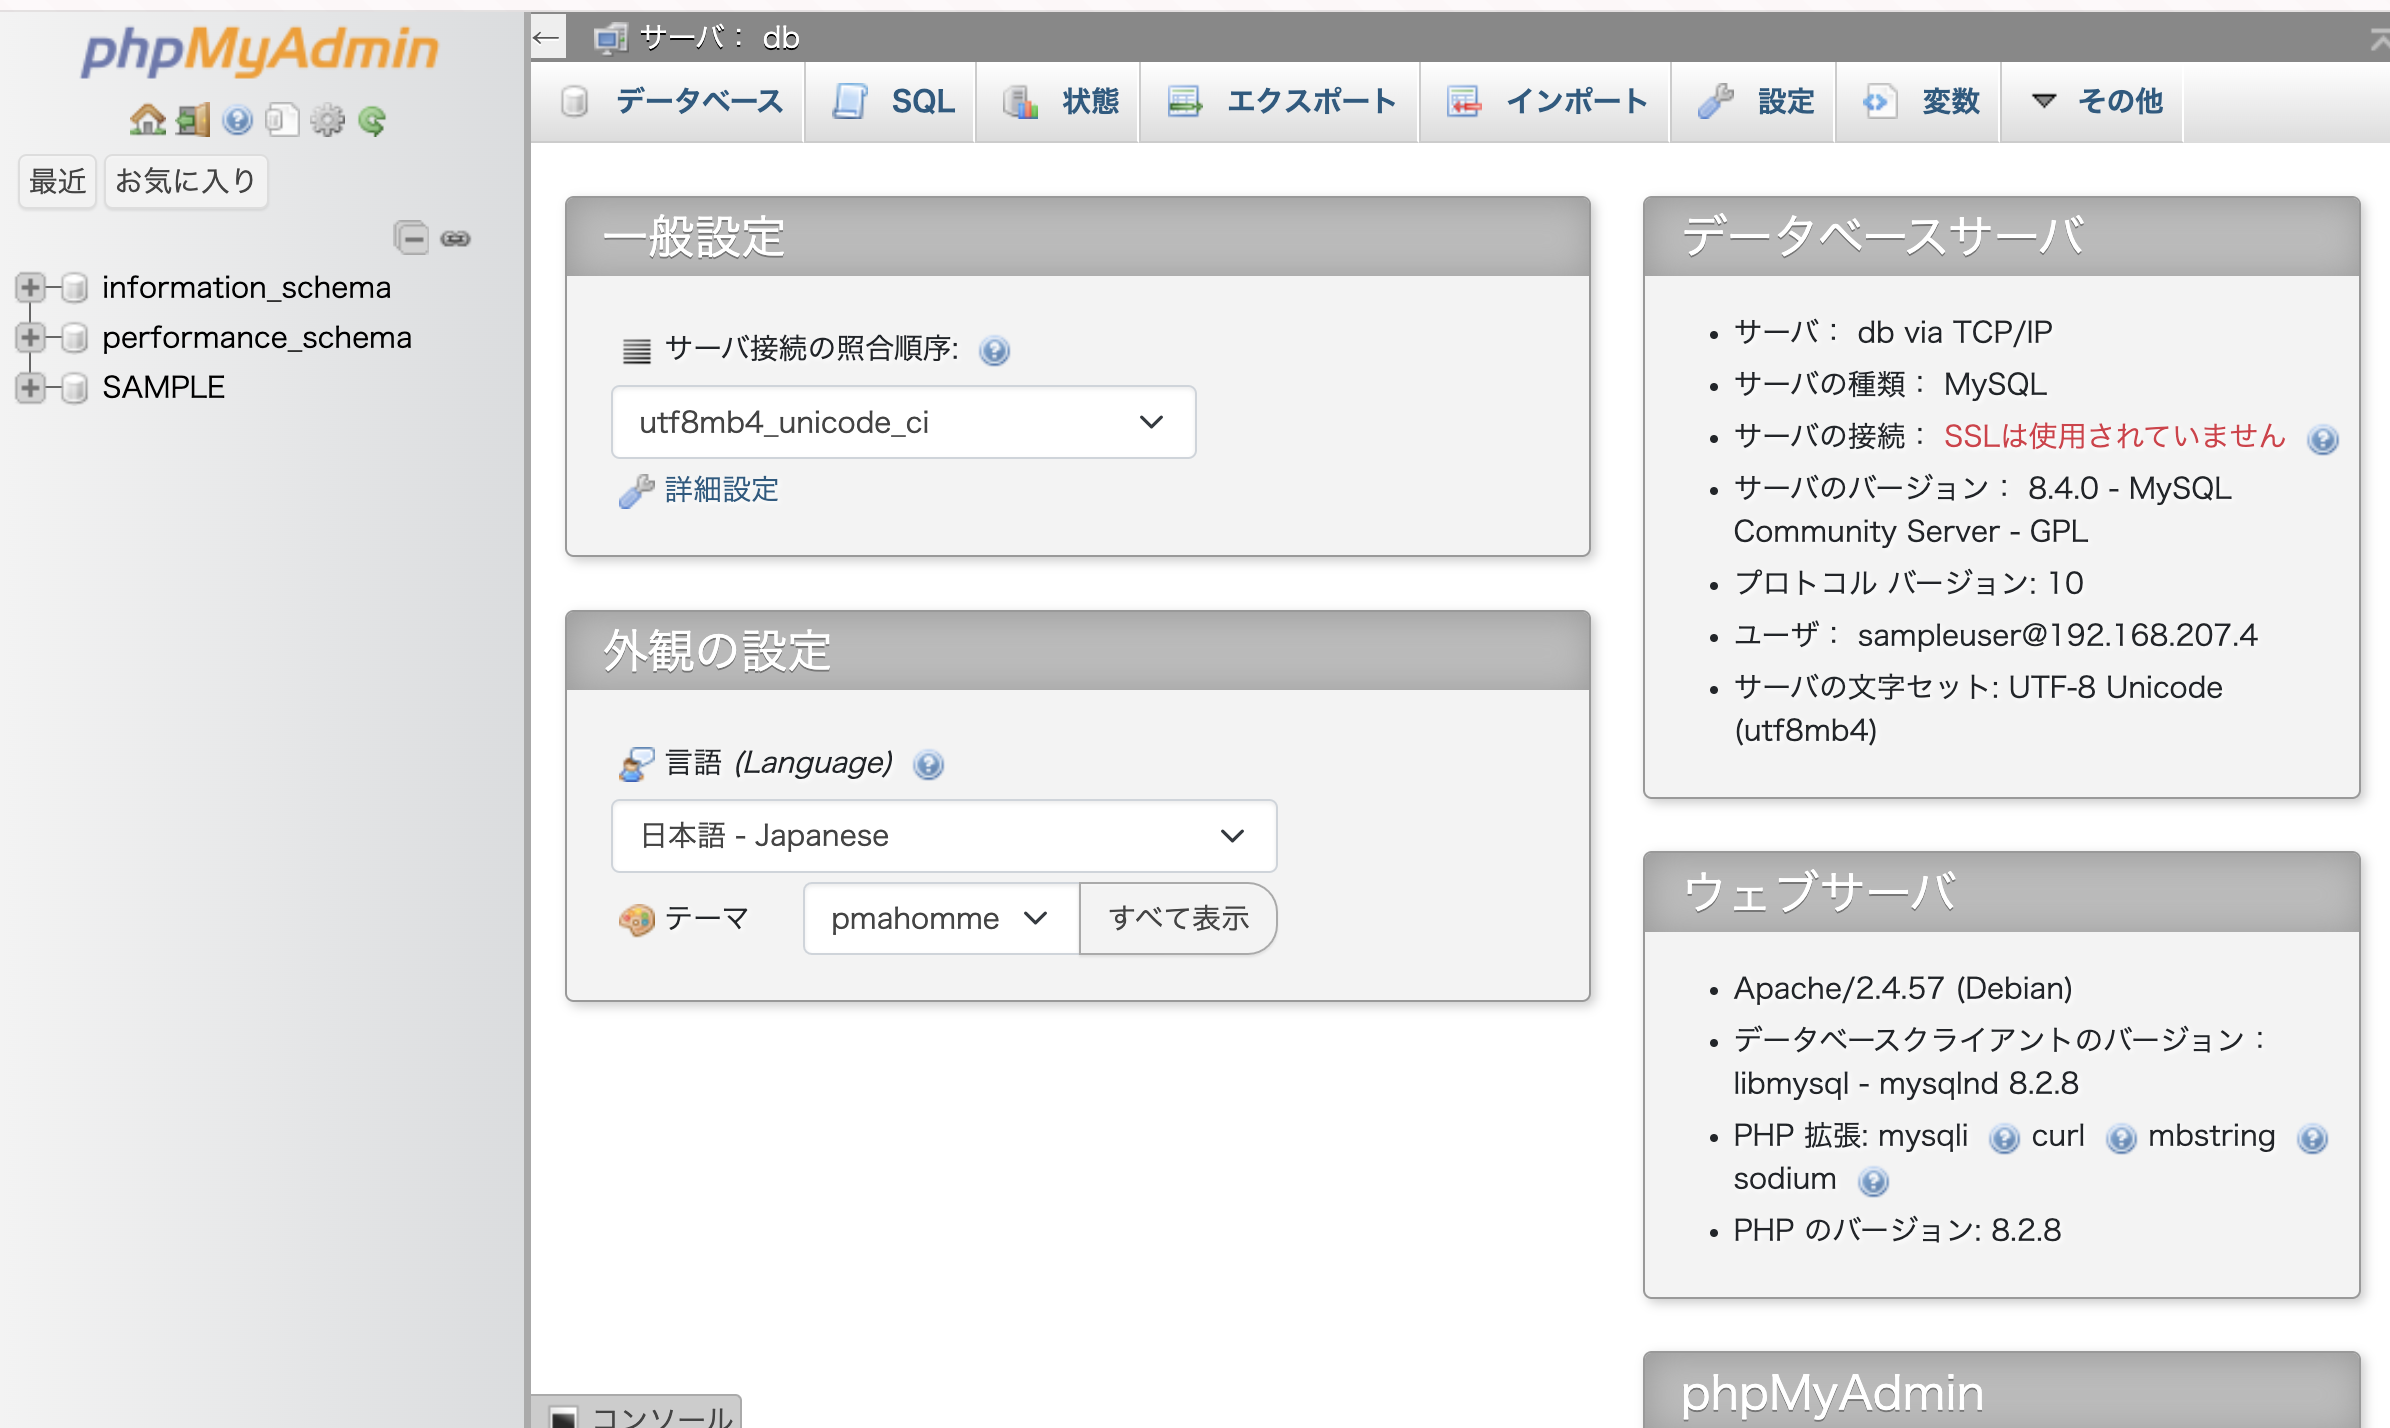Open help icon after mbstring extension

[2312, 1138]
